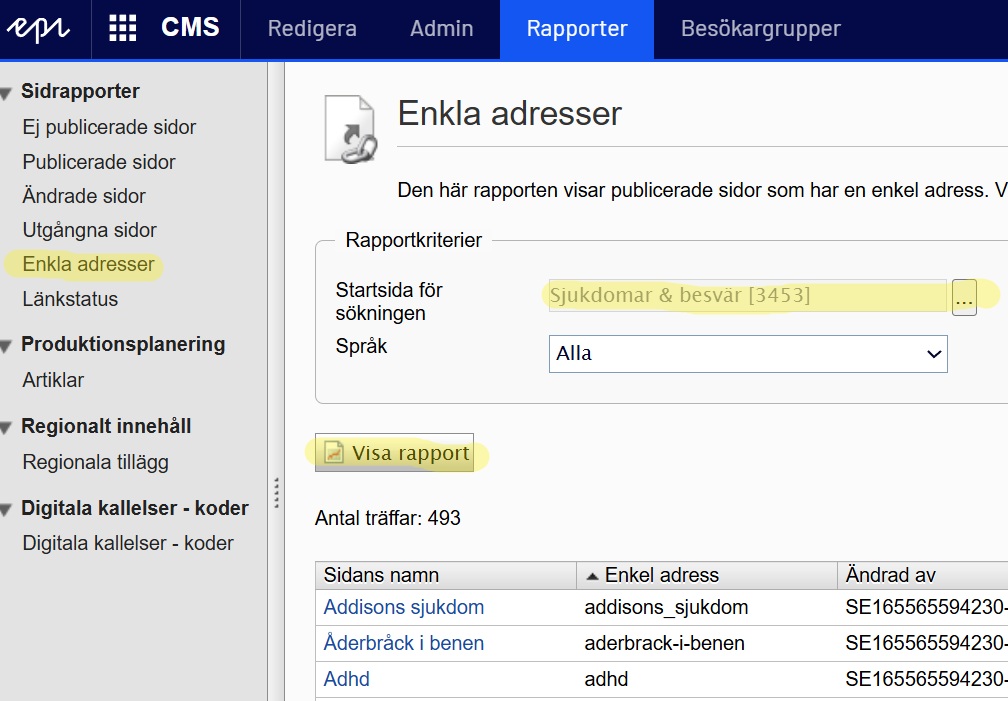Viewport: 1008px width, 701px height.
Task: Collapse the Produktionsplanering section
Action: click(8, 346)
